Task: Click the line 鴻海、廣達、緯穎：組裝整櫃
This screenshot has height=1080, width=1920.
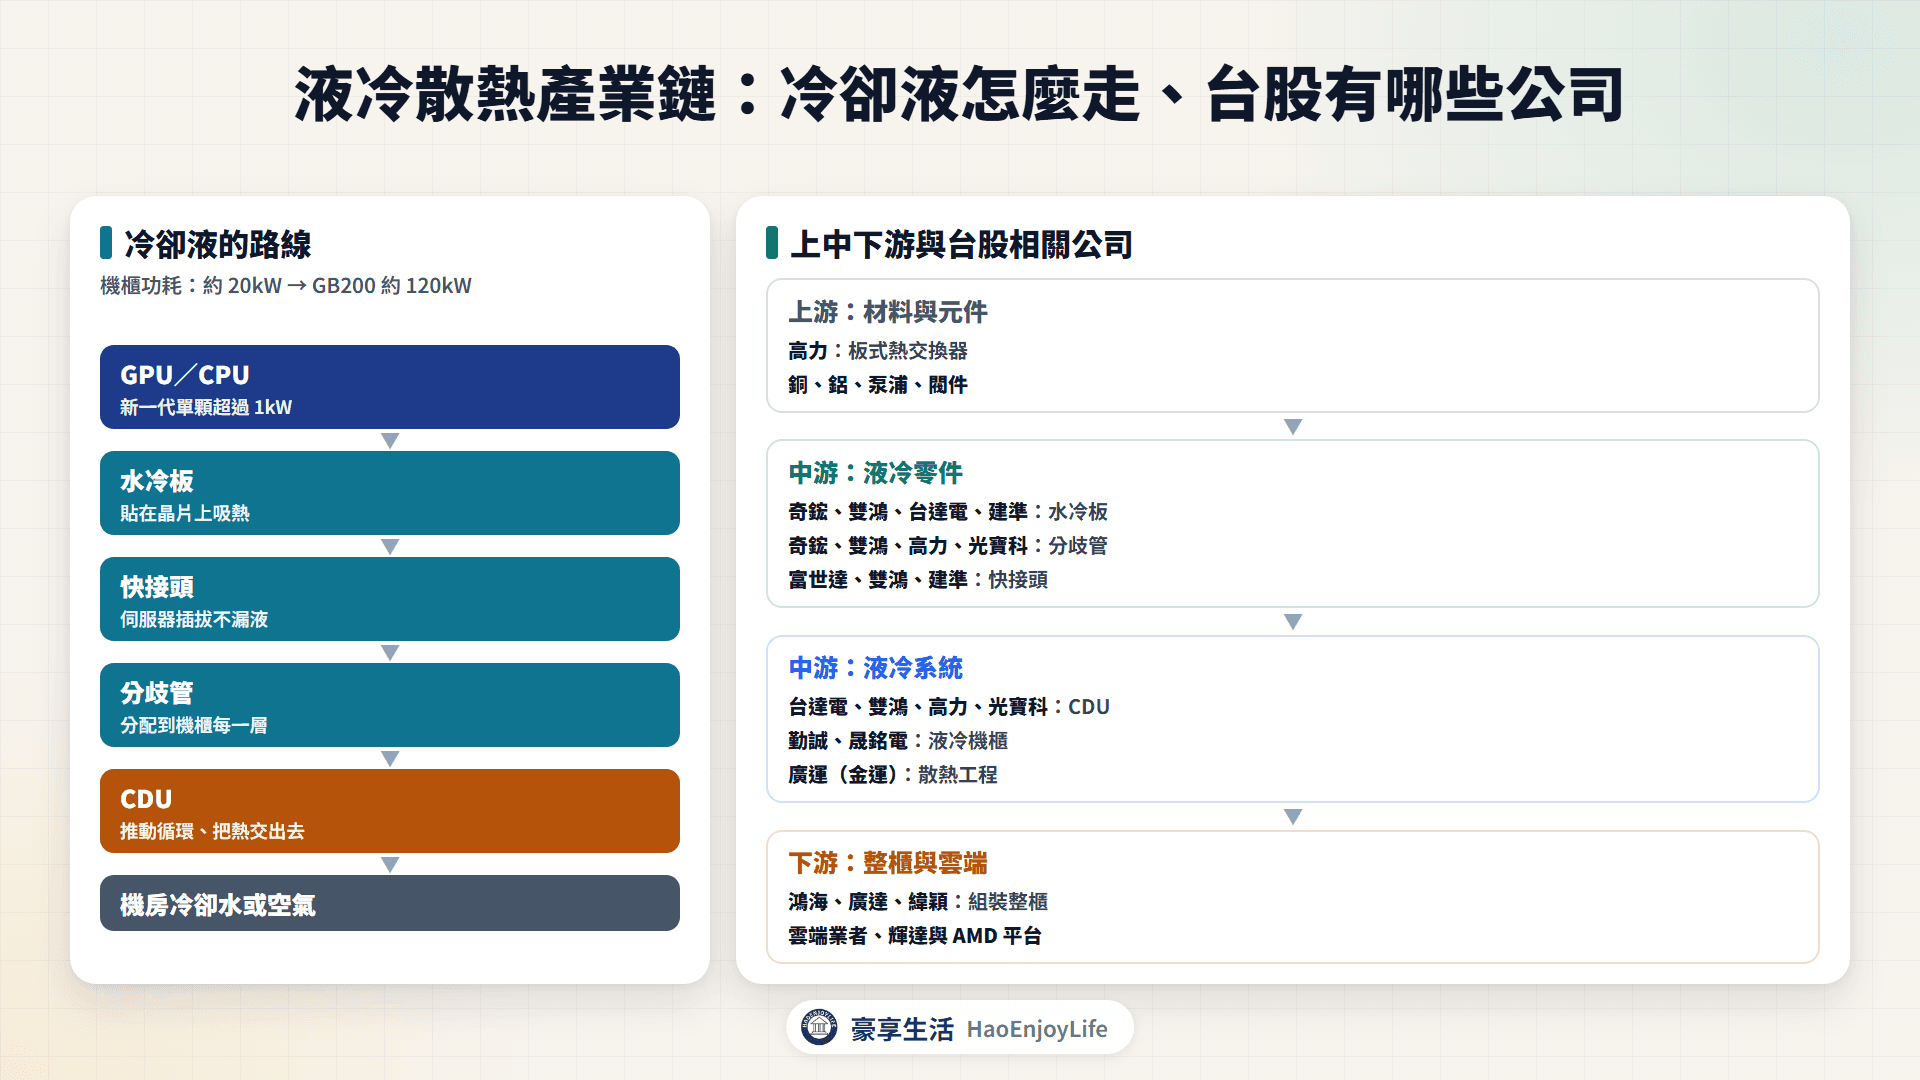Action: pos(918,902)
